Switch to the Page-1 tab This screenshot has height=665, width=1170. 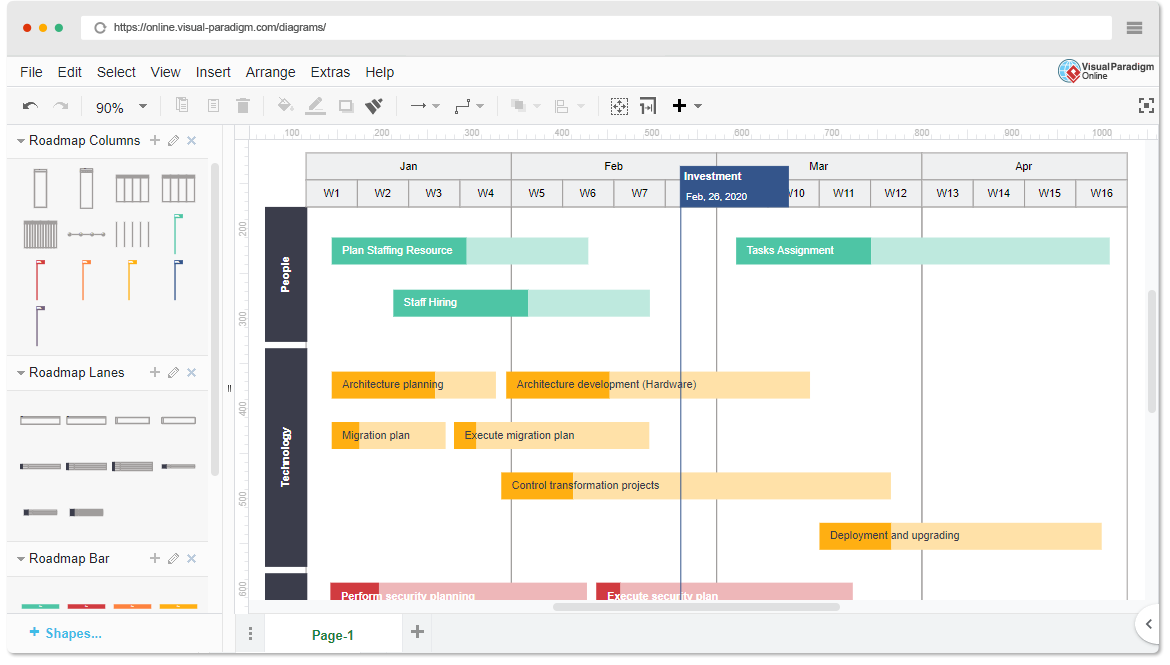[x=333, y=635]
